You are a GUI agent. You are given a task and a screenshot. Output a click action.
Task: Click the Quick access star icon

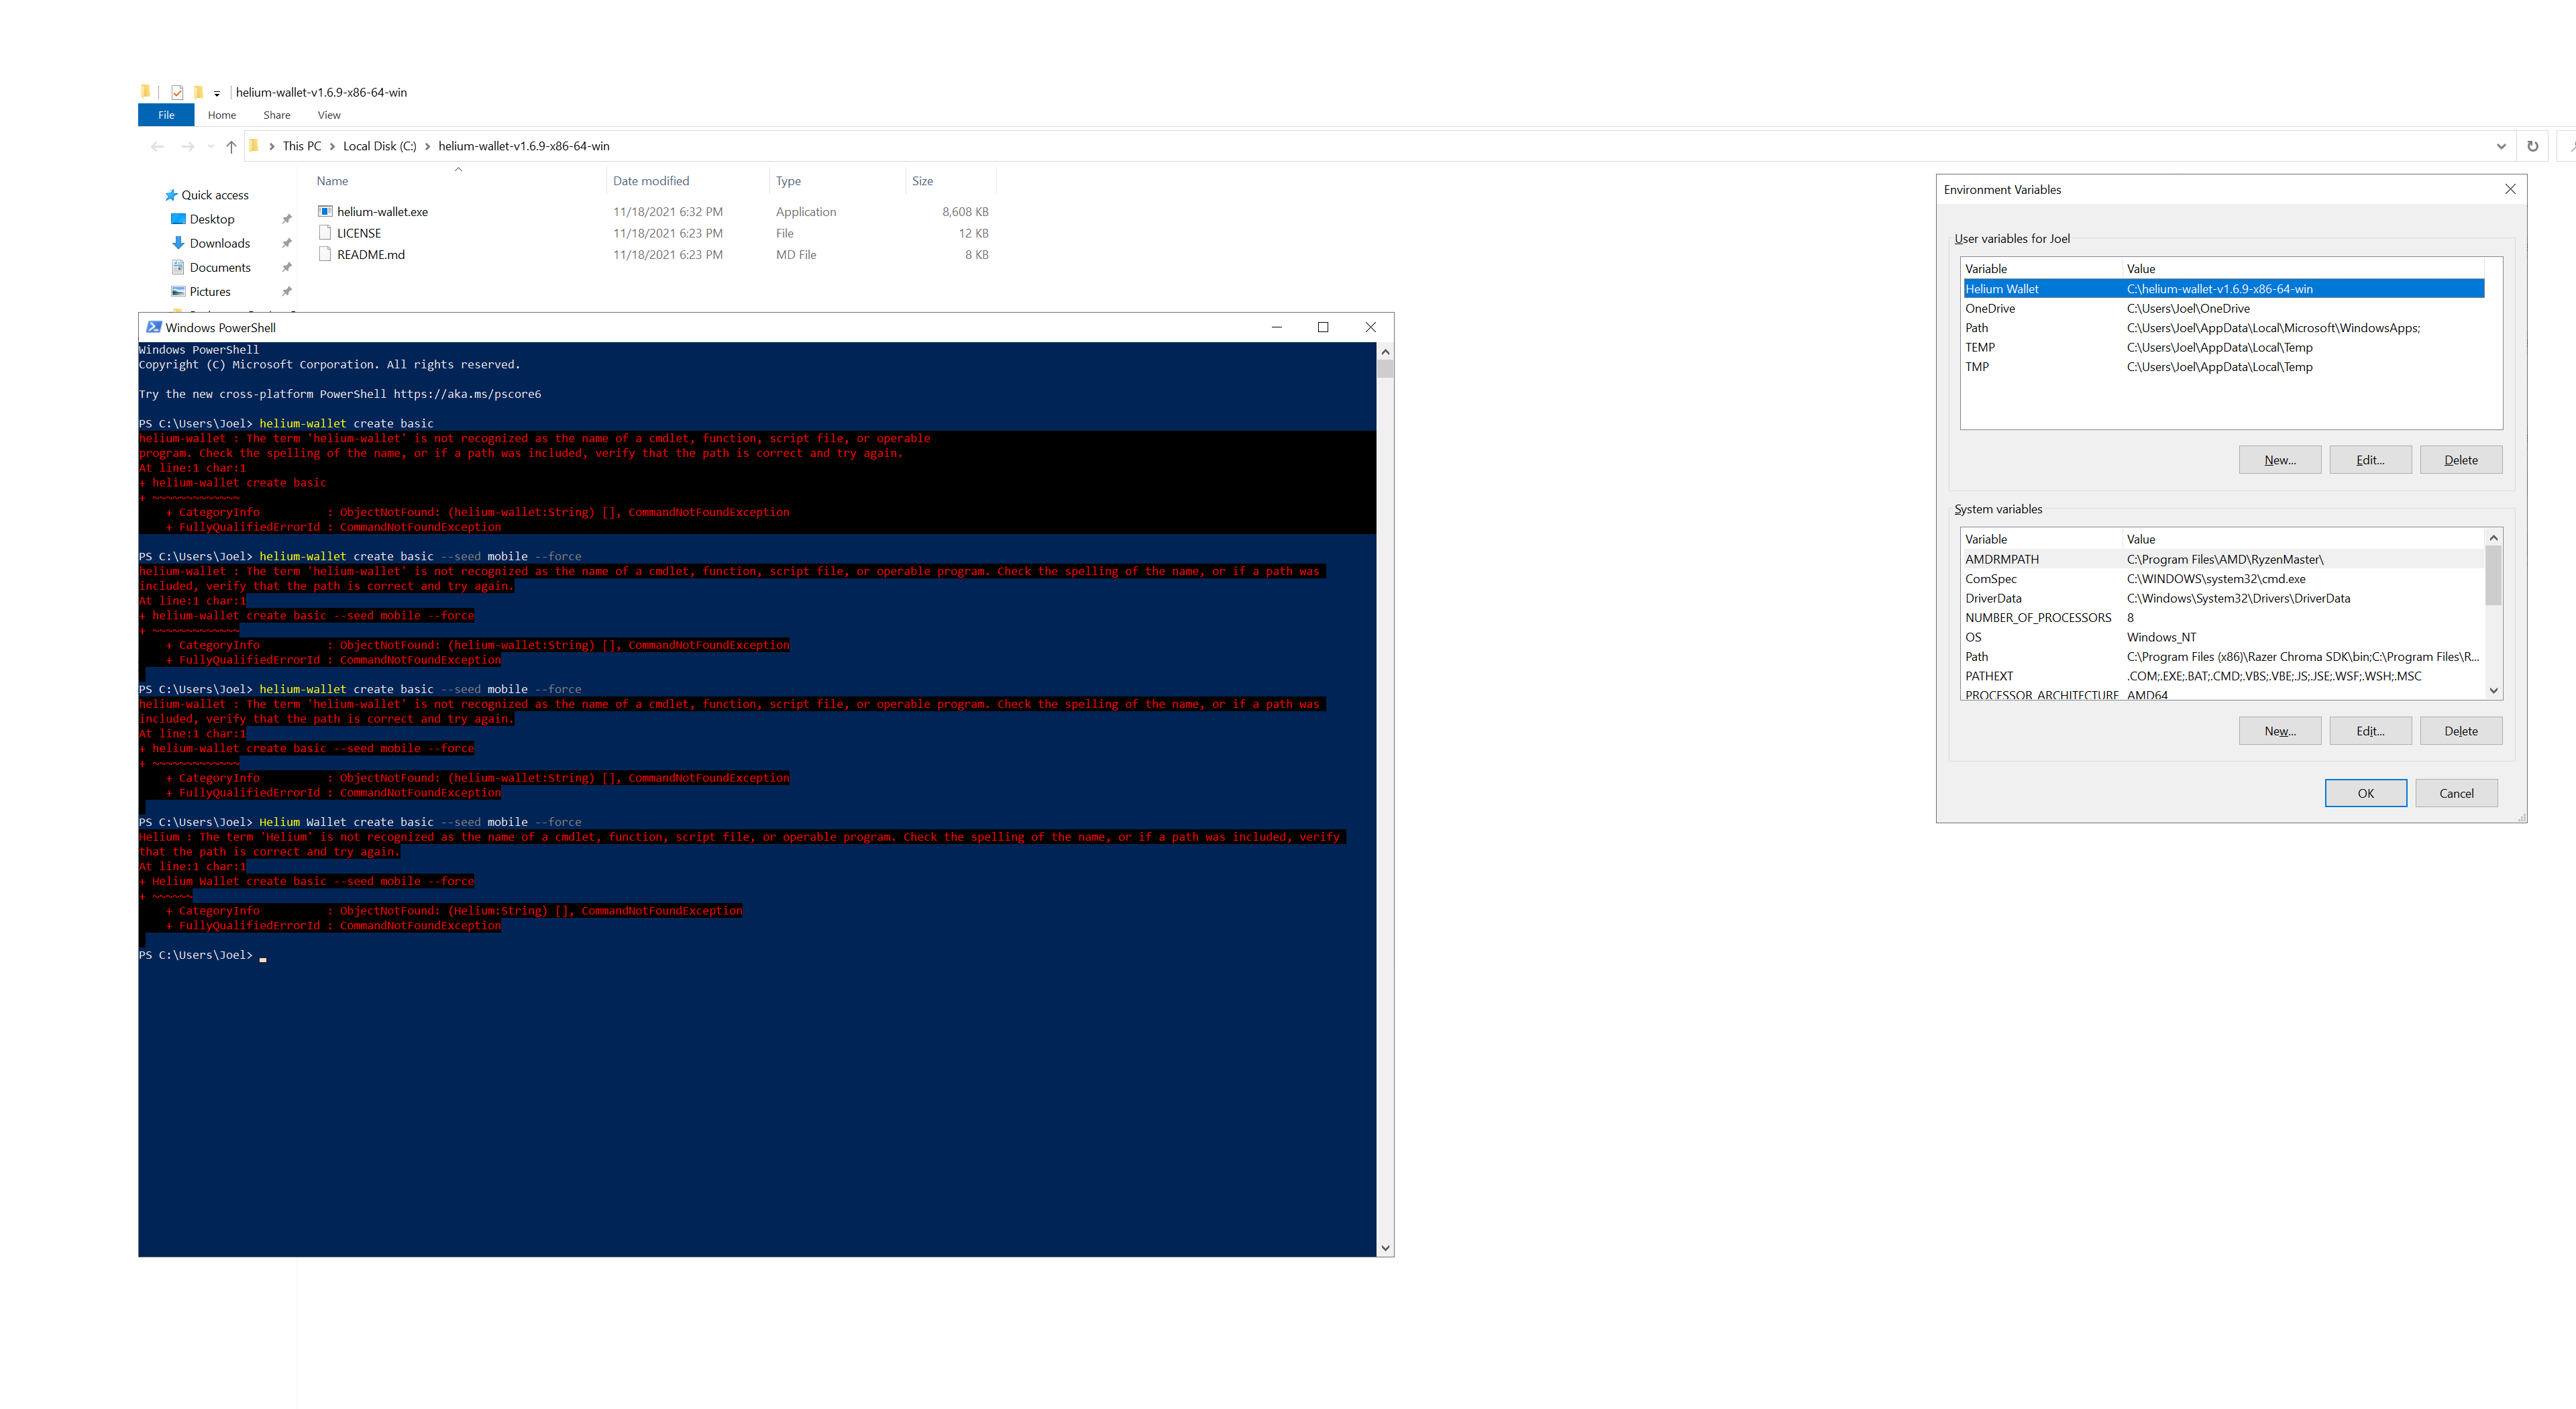171,195
